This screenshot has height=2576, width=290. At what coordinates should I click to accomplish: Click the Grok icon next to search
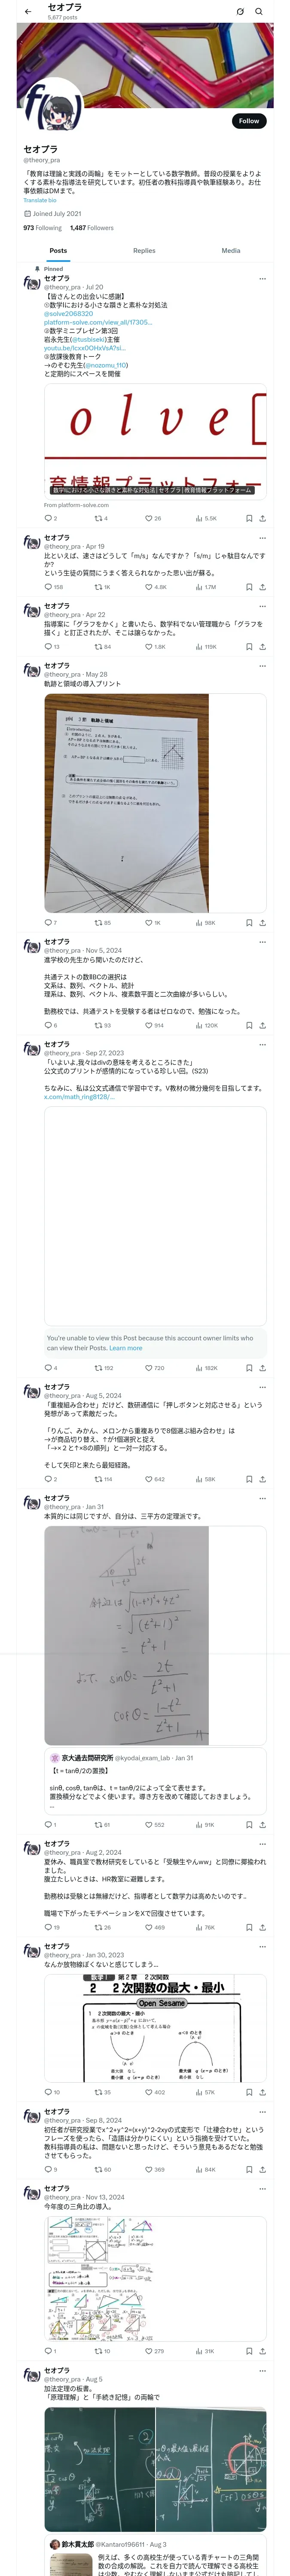click(x=240, y=12)
